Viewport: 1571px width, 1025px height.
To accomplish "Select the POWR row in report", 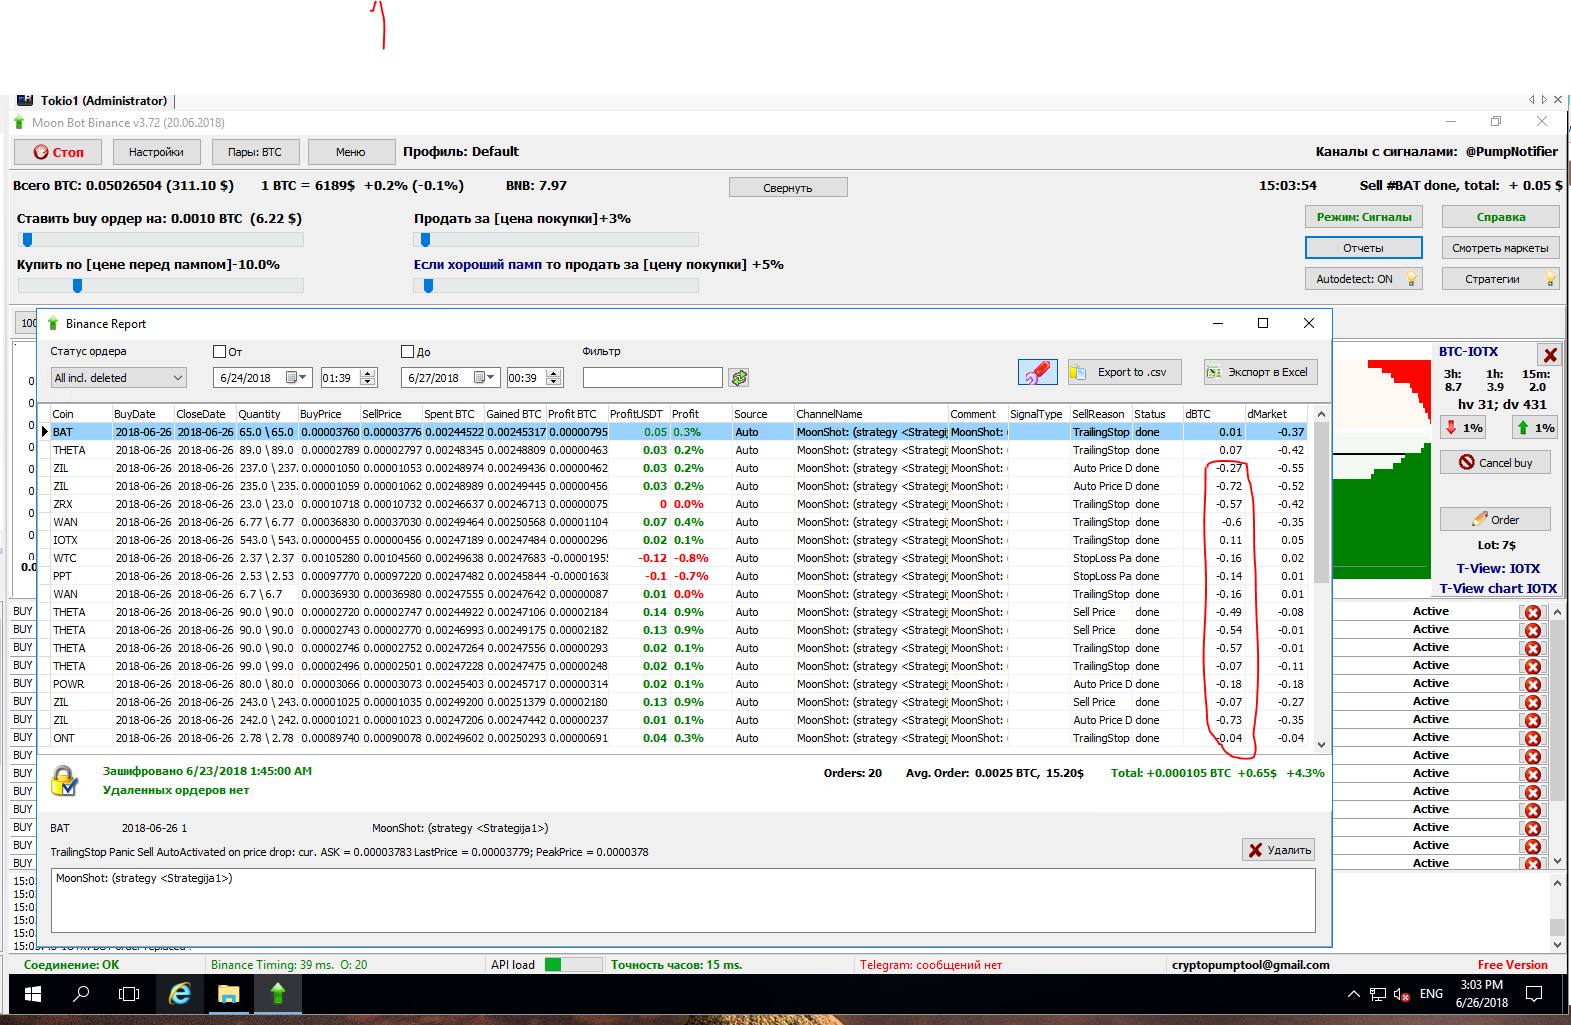I will 679,684.
